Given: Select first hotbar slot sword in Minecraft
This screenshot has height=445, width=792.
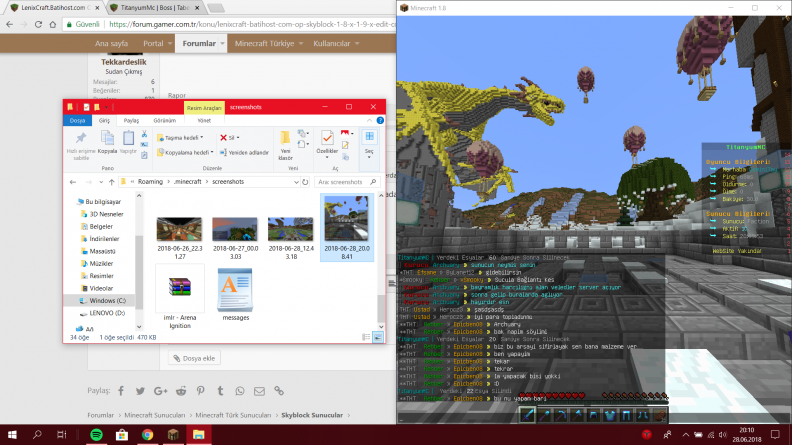Looking at the screenshot, I should pos(527,415).
